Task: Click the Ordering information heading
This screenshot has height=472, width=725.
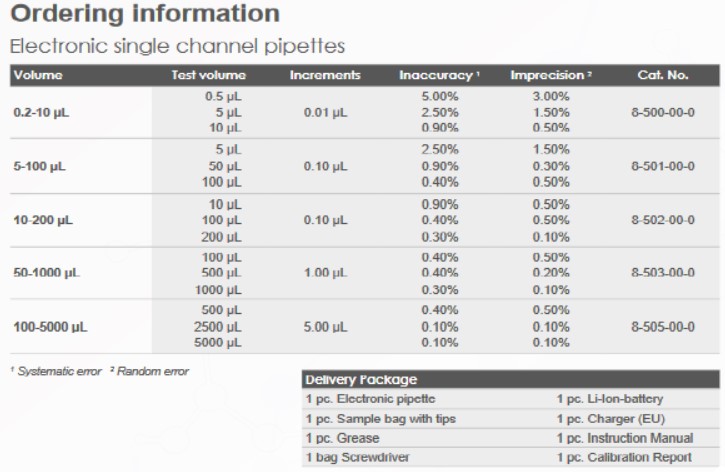Action: click(x=145, y=13)
